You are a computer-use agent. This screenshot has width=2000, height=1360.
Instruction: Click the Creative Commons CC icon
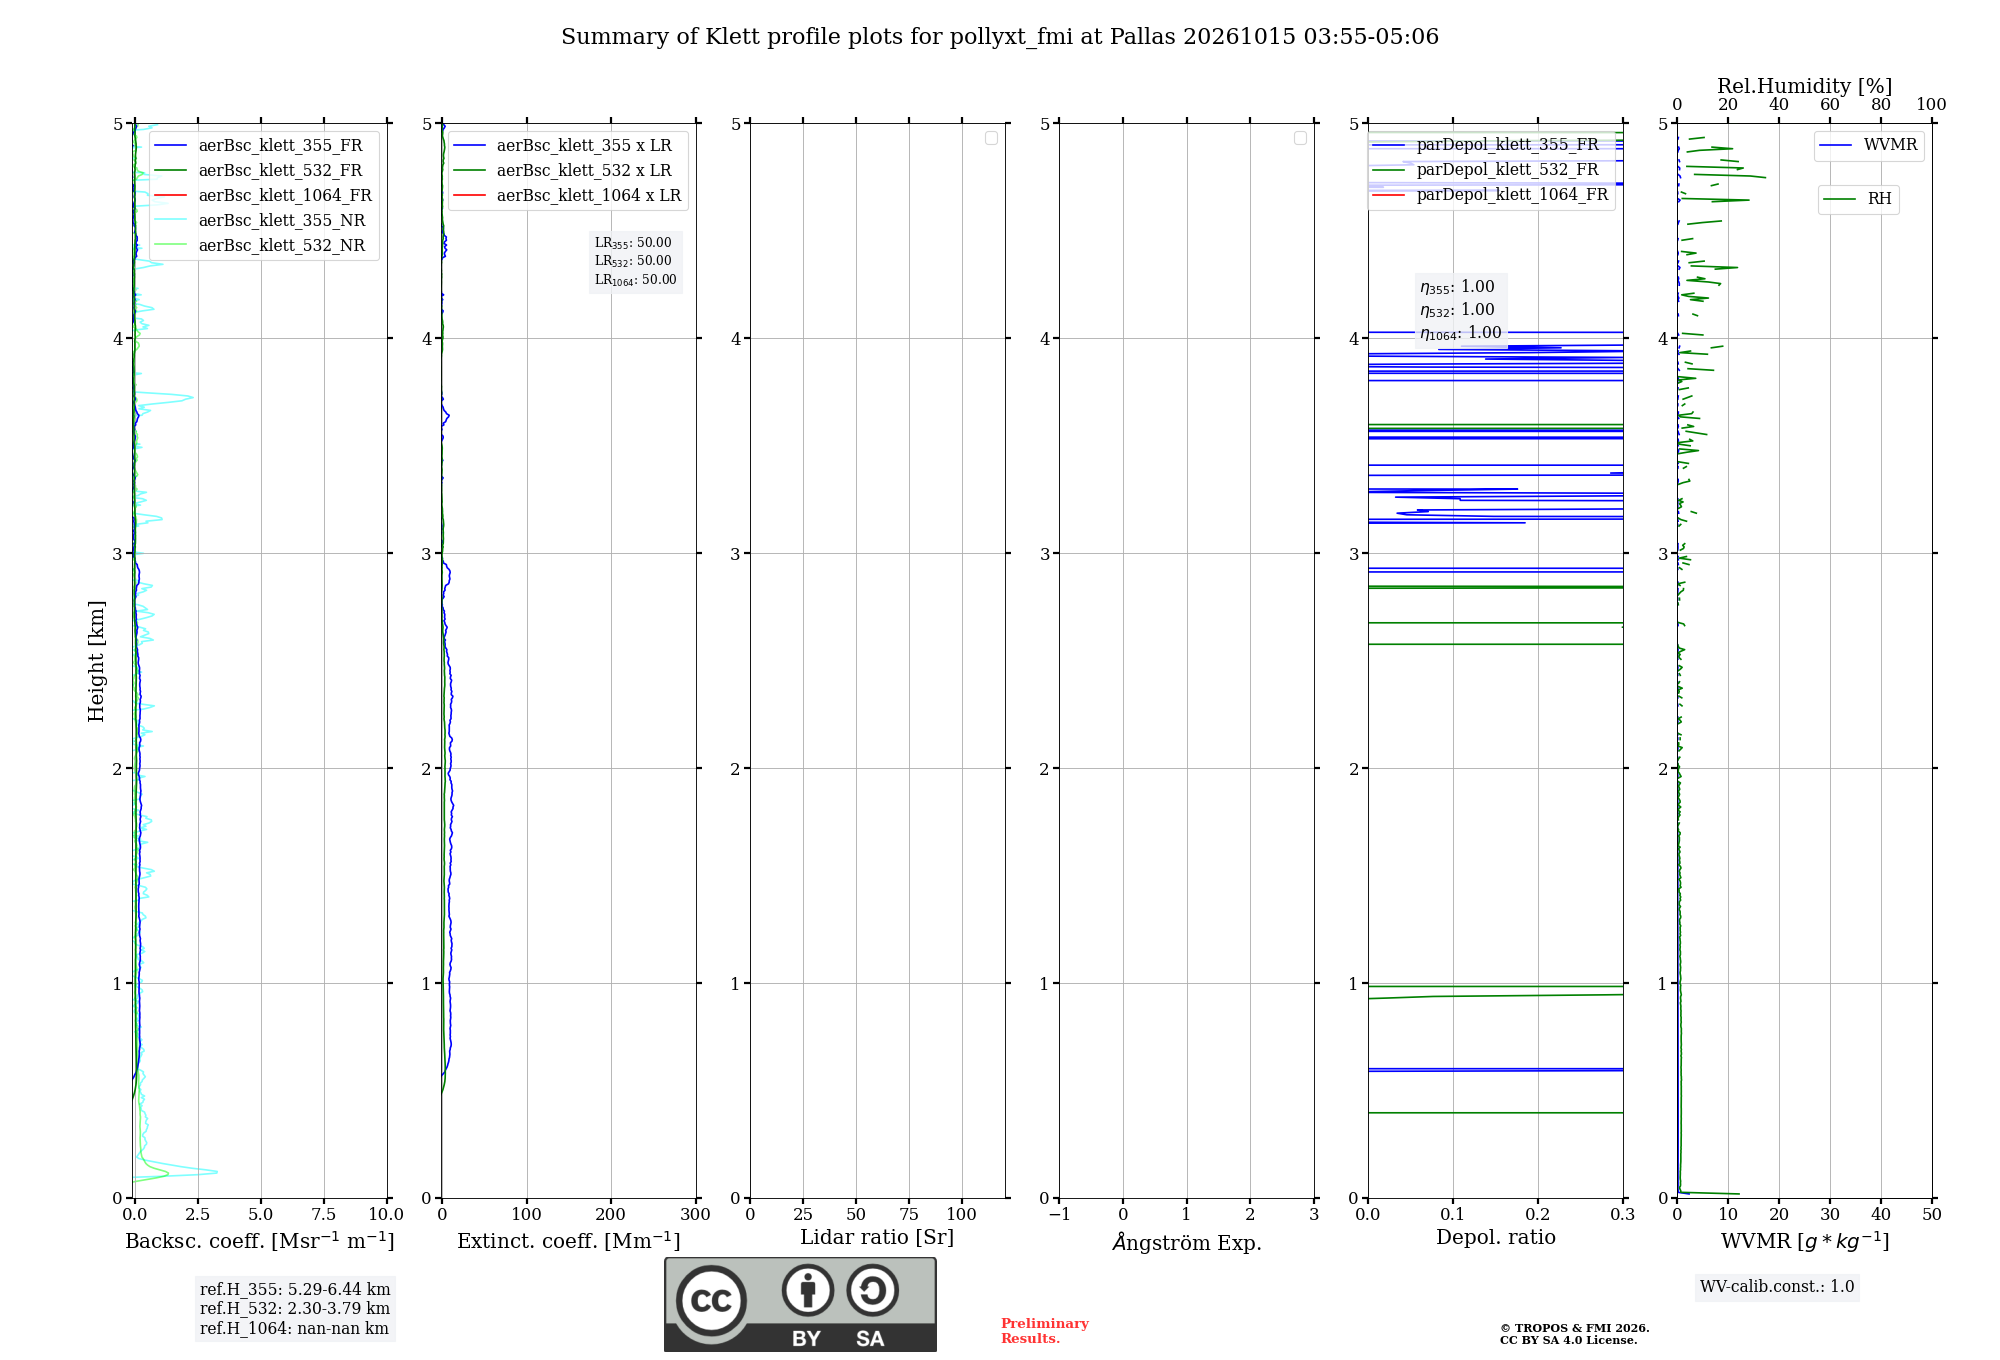click(x=711, y=1301)
